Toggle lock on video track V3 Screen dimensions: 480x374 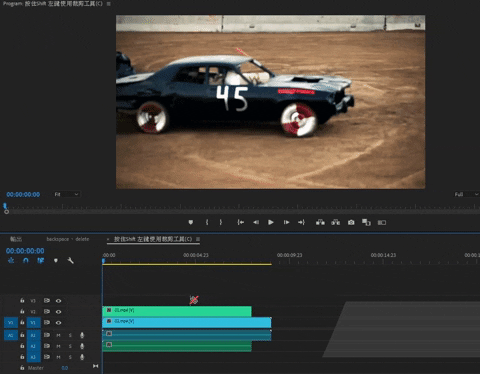22,300
